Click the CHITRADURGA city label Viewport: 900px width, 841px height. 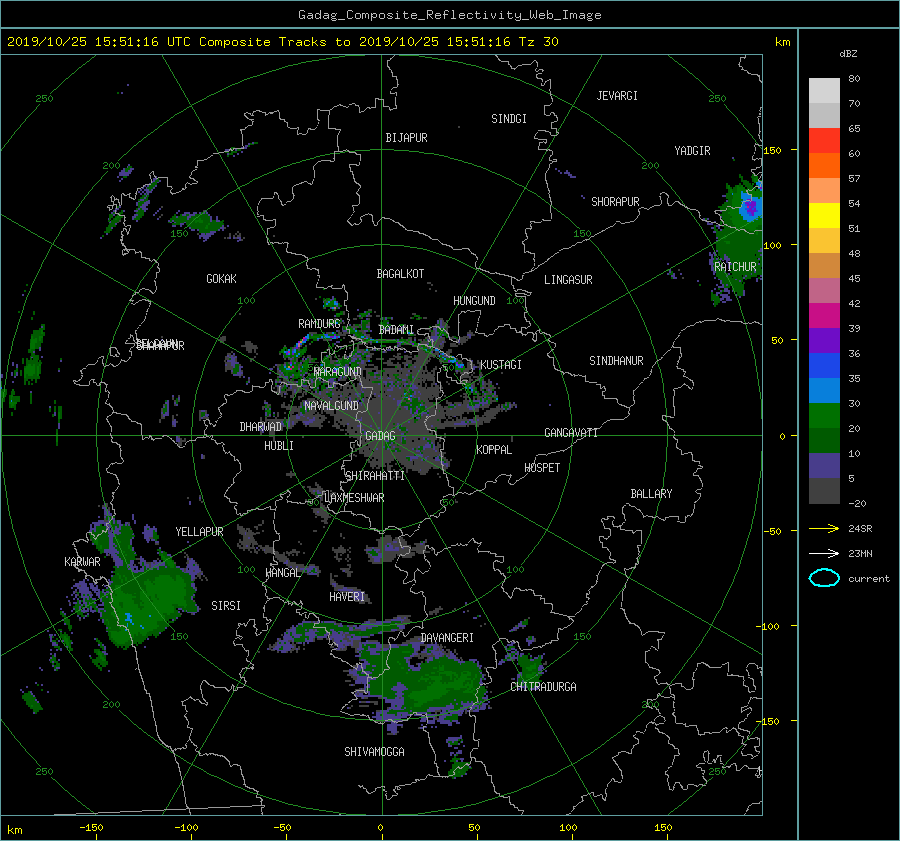(543, 687)
